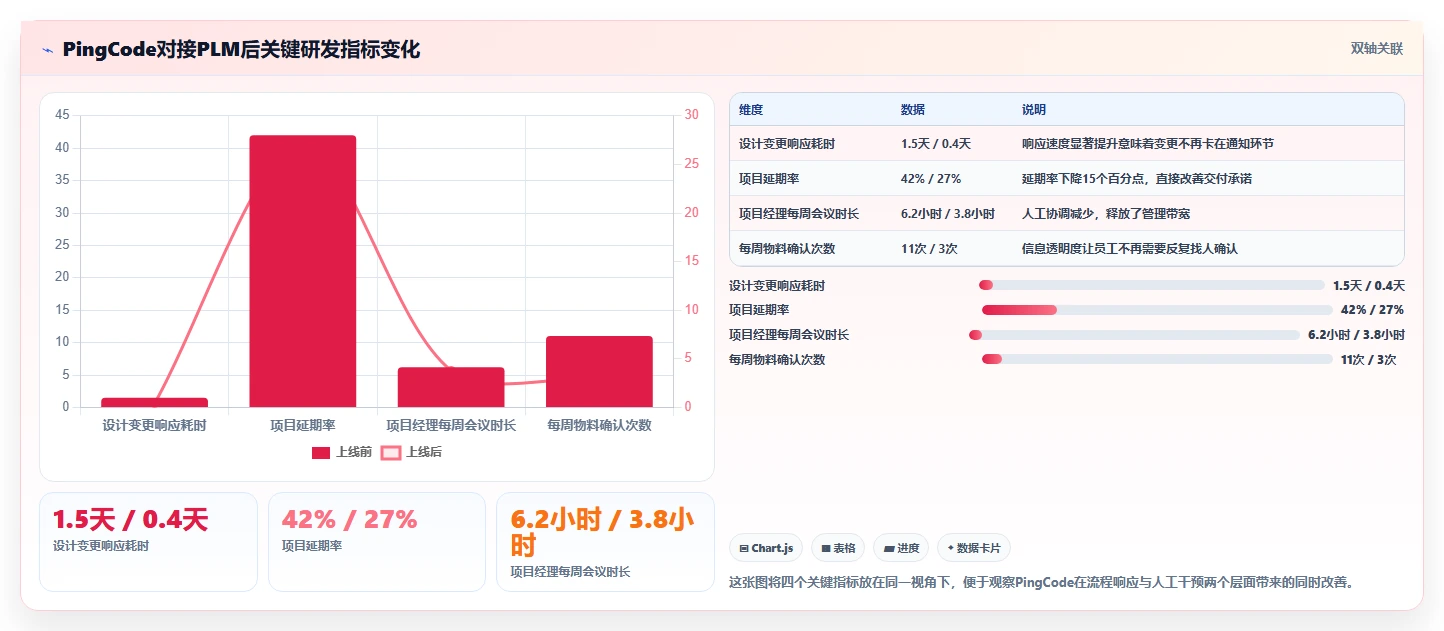1444x631 pixels.
Task: Select the 设计变更响应耗时 table row name
Action: (x=787, y=144)
